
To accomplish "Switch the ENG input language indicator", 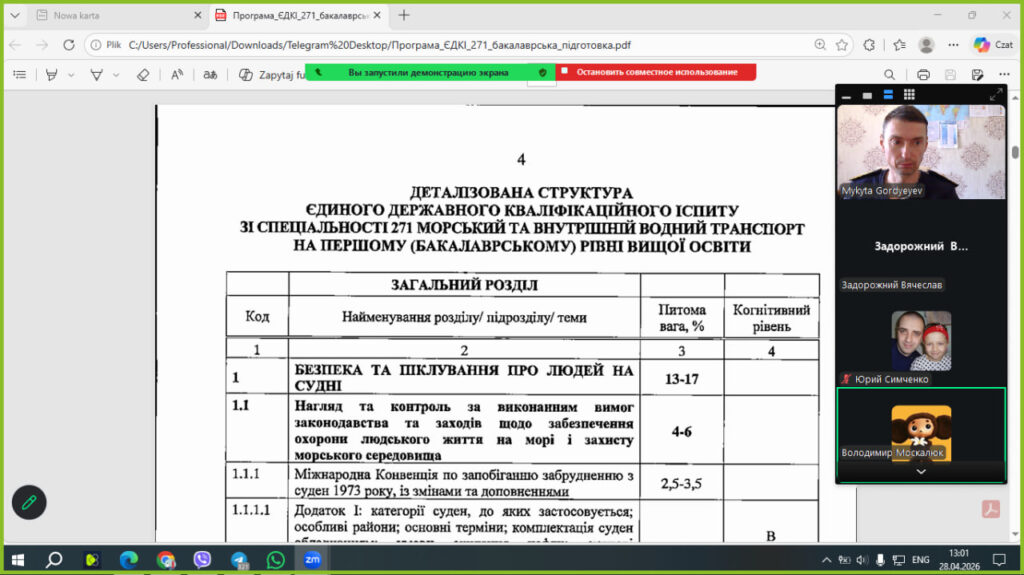I will tap(920, 560).
